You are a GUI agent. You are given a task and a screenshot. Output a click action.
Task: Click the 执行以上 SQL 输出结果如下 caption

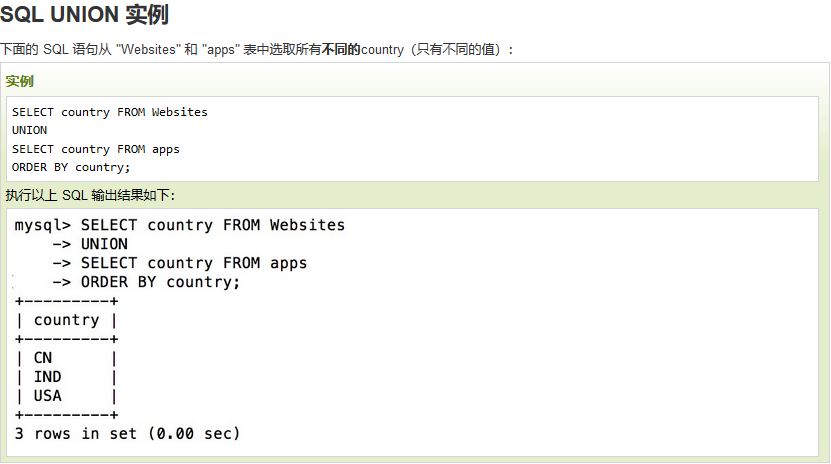click(90, 195)
